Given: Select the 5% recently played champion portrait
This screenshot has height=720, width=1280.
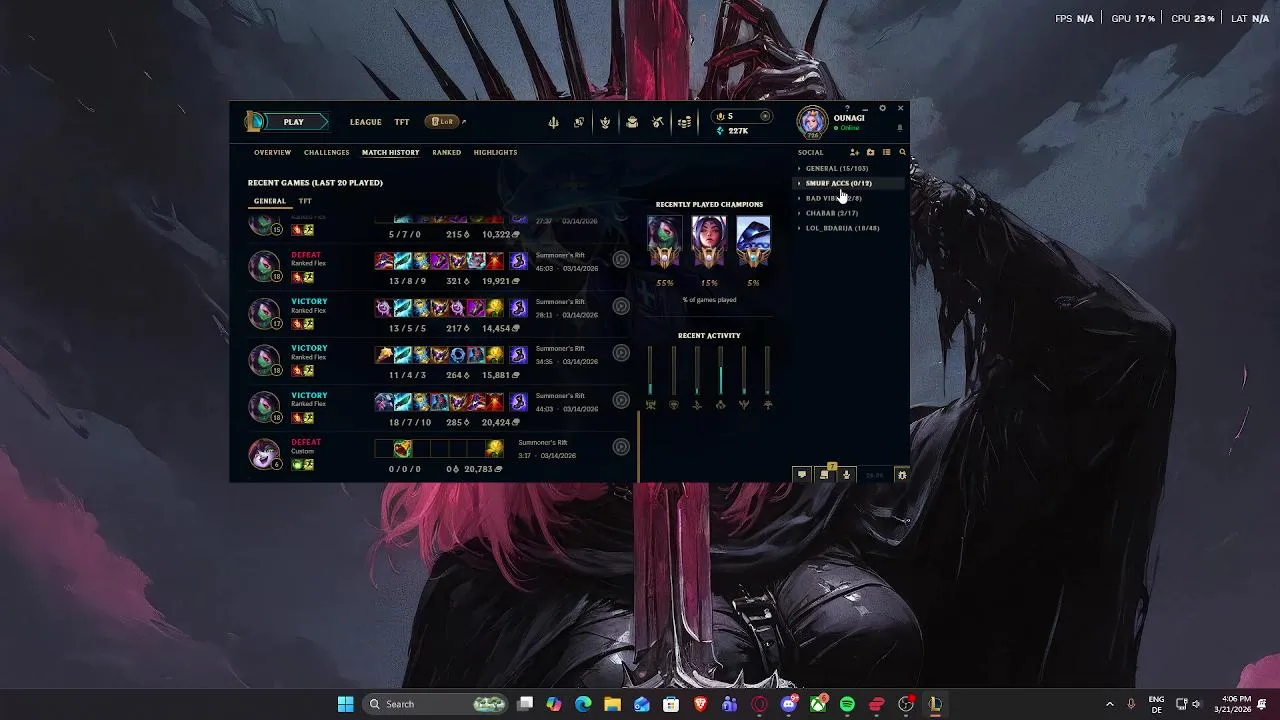Looking at the screenshot, I should 753,242.
